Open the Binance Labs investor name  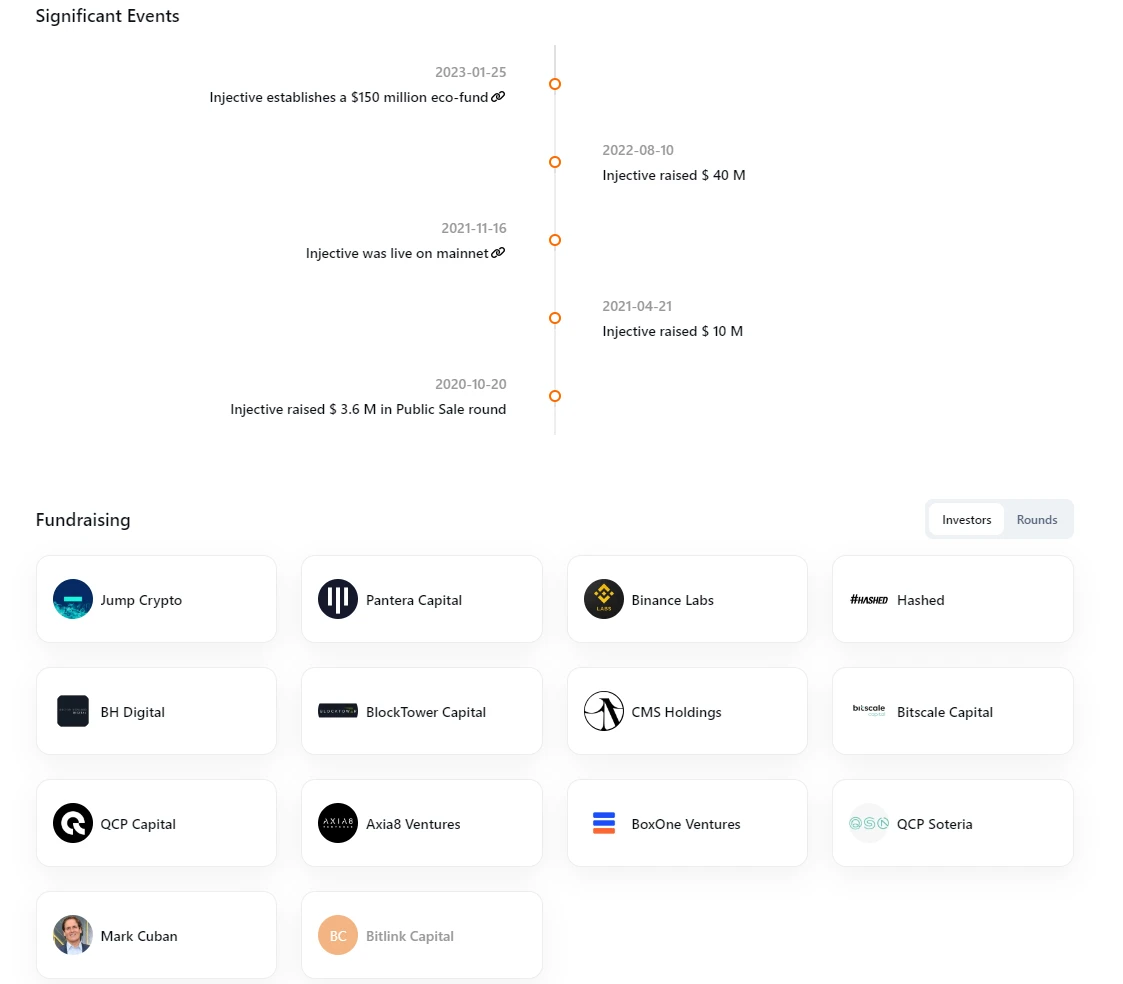click(x=672, y=600)
